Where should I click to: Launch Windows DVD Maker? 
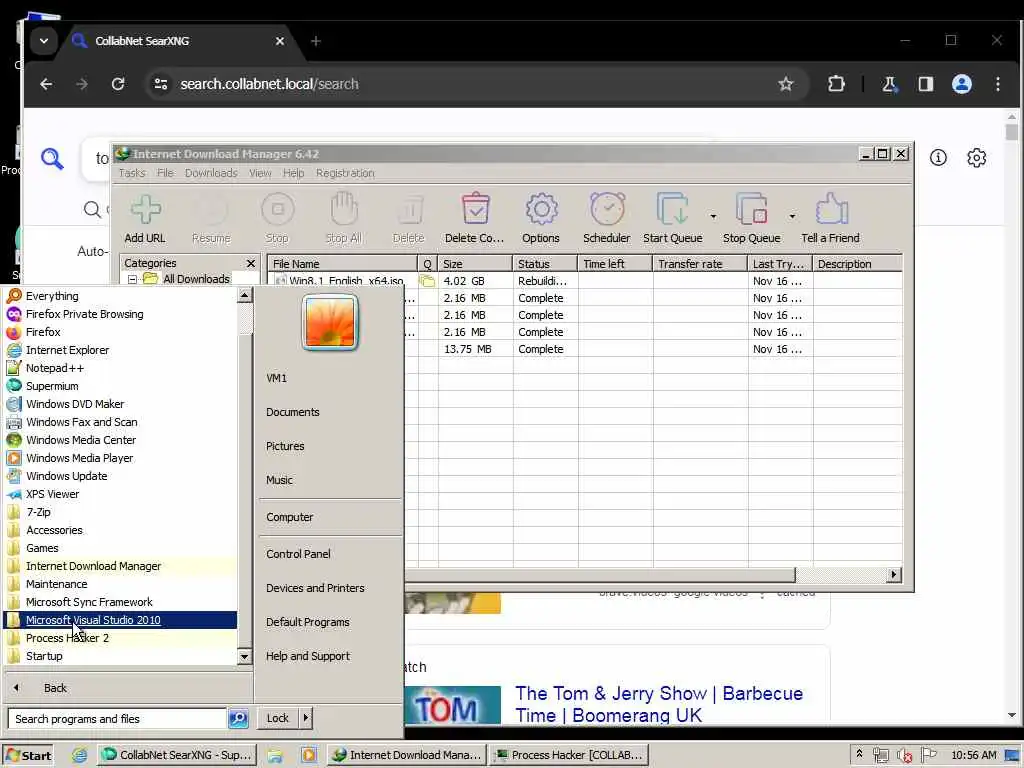pos(121,404)
